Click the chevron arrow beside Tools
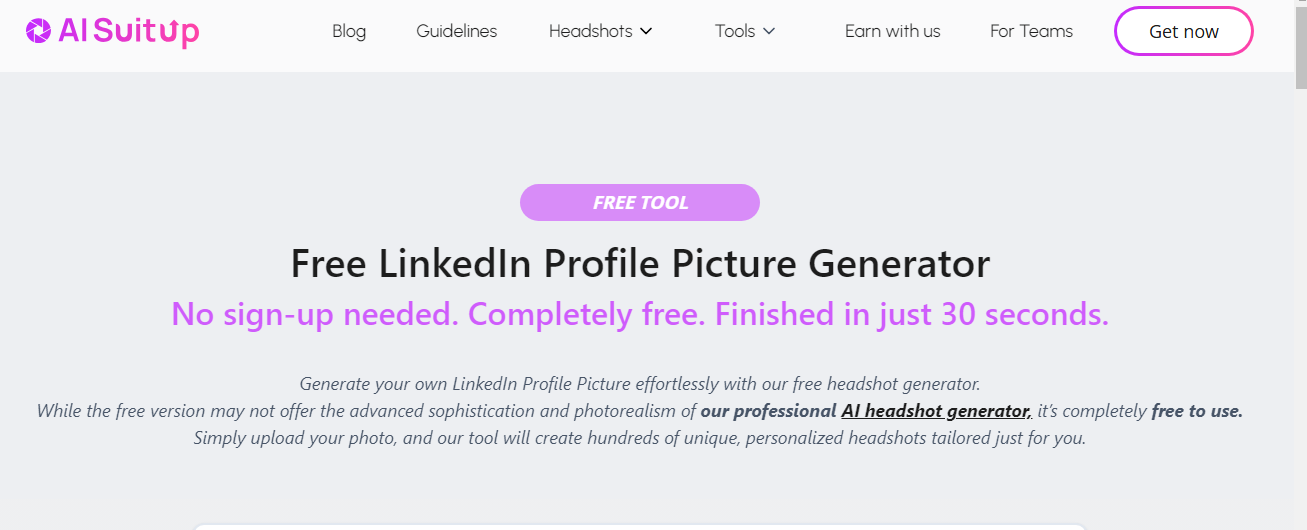Image resolution: width=1307 pixels, height=530 pixels. [769, 31]
